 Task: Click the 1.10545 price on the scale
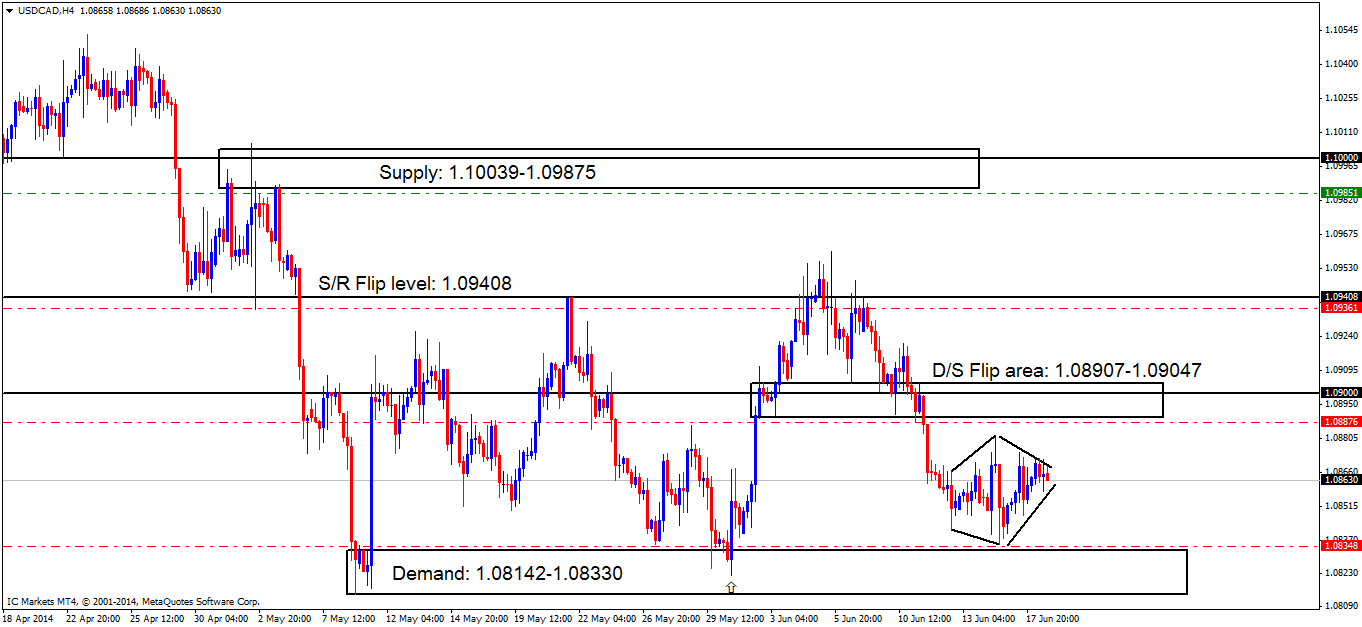click(1341, 30)
